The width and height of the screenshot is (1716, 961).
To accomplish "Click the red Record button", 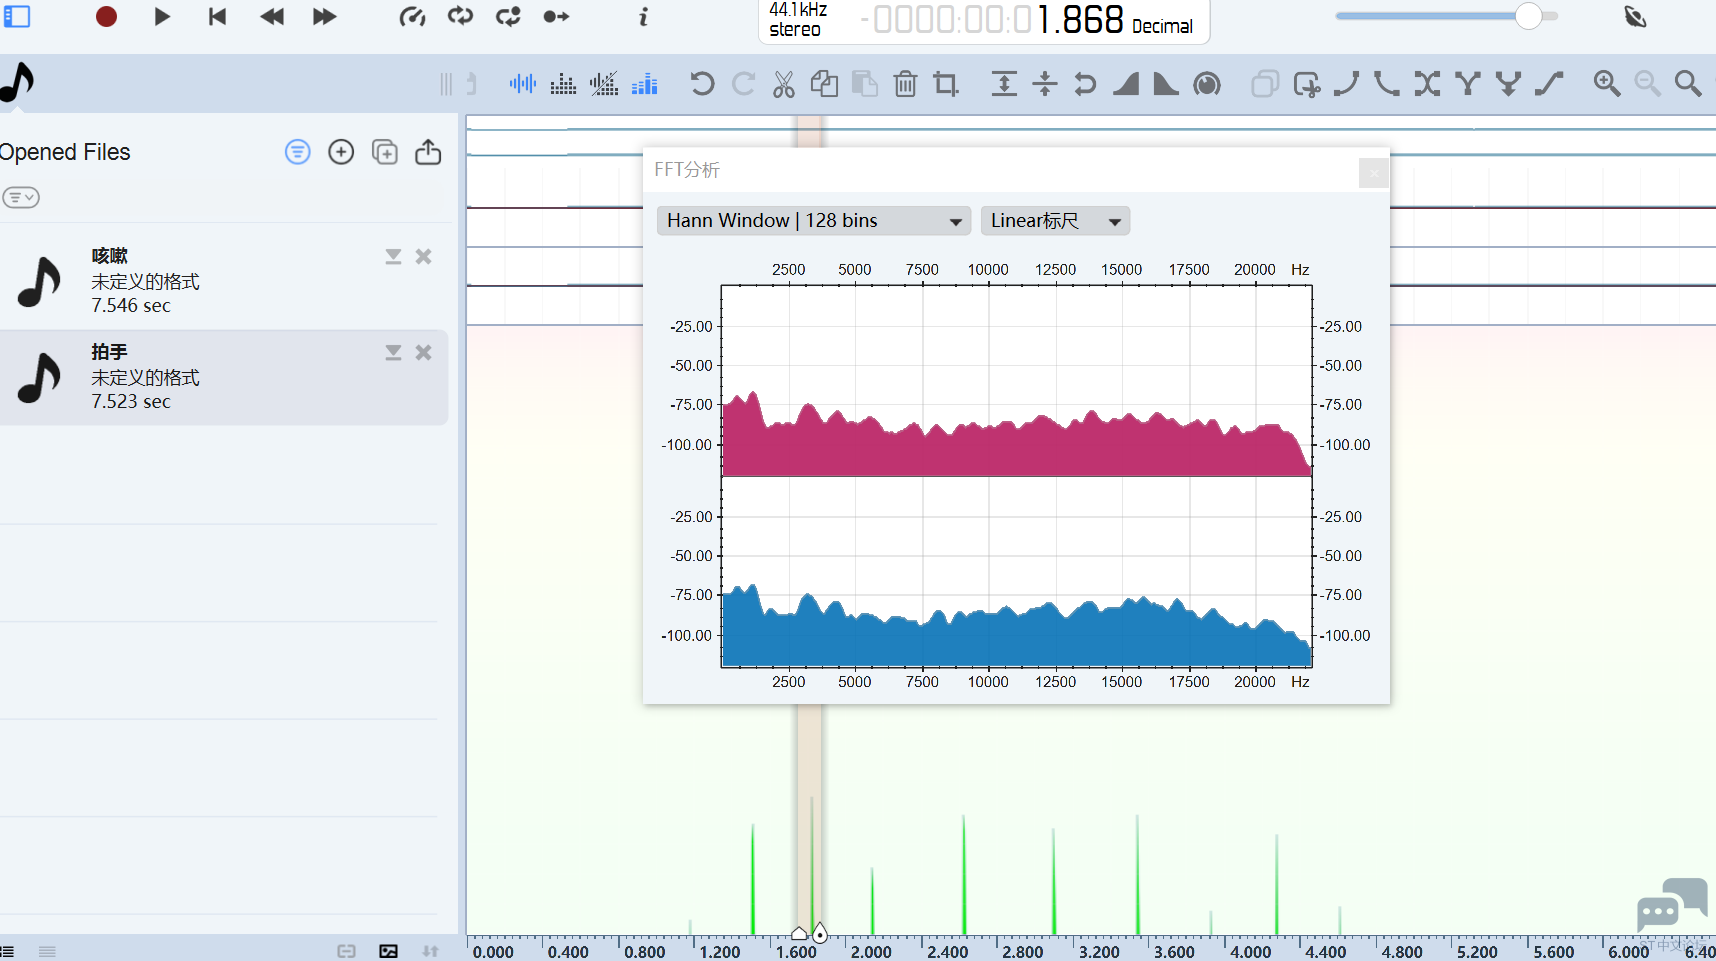I will pyautogui.click(x=106, y=17).
